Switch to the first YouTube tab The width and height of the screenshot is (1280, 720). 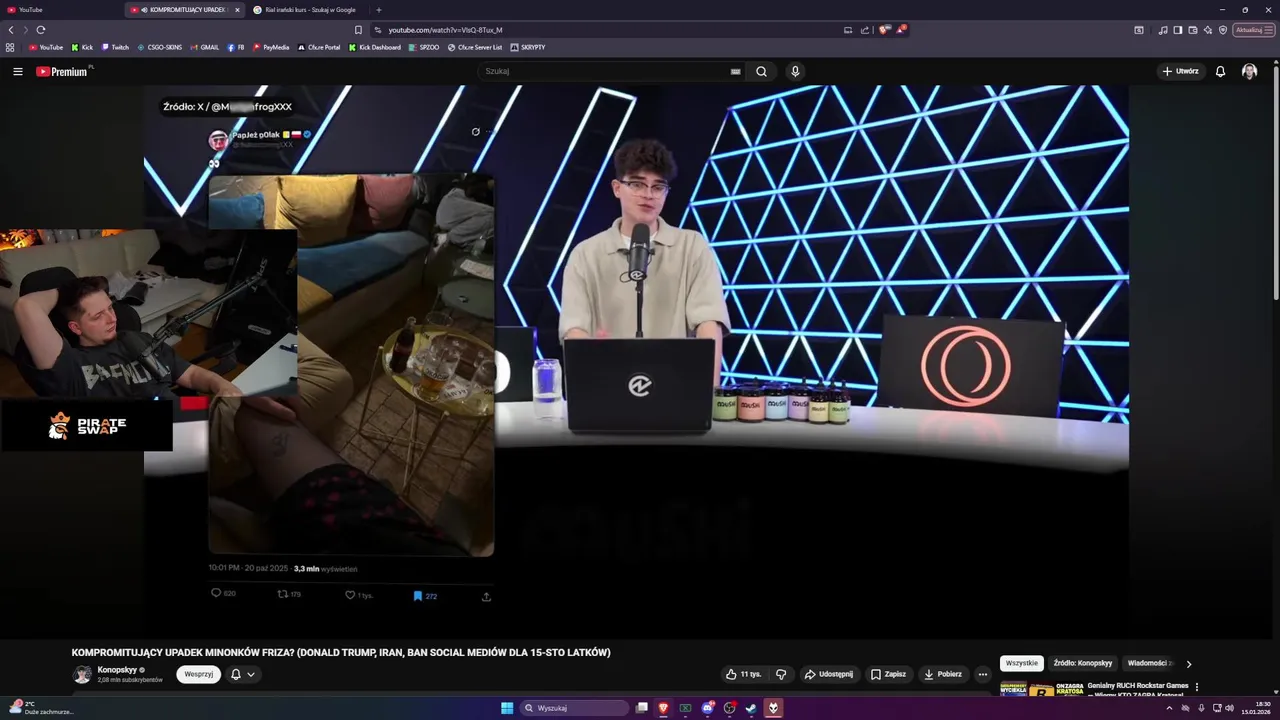[62, 10]
